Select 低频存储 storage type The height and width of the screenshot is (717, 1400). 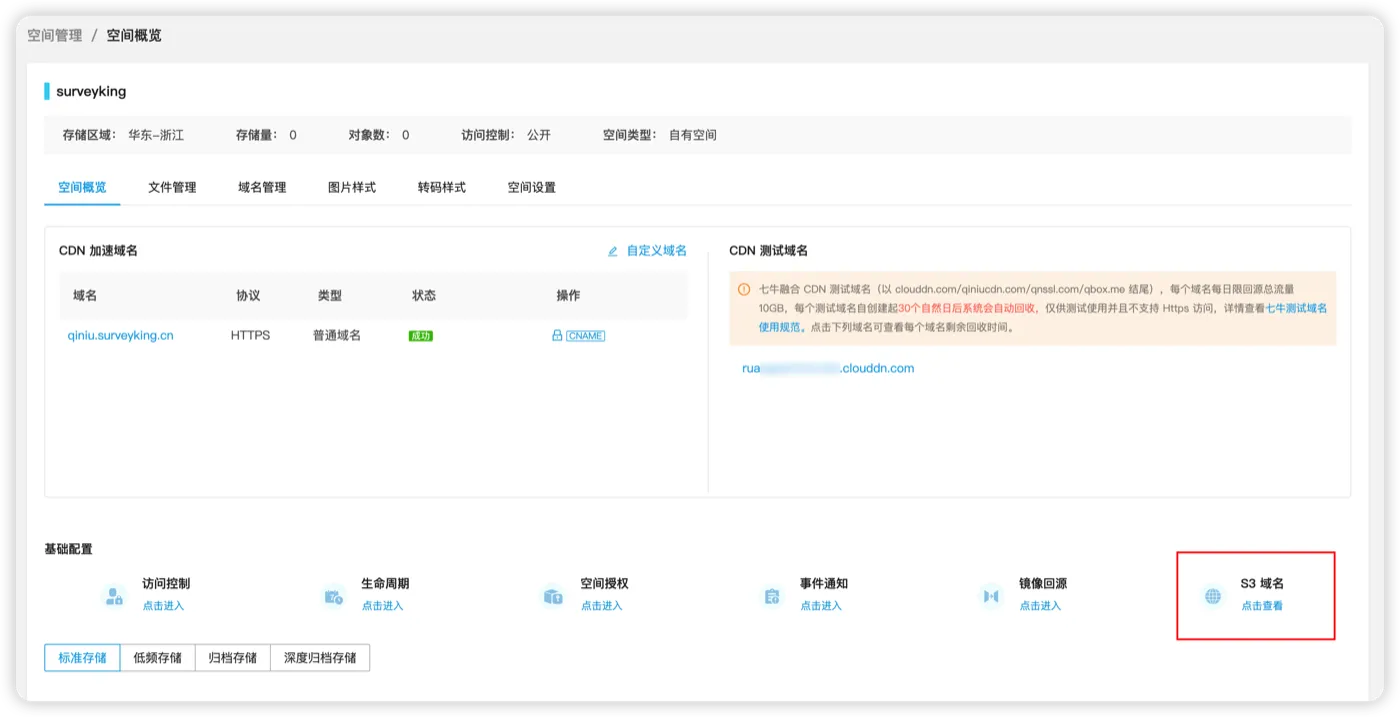pyautogui.click(x=158, y=658)
